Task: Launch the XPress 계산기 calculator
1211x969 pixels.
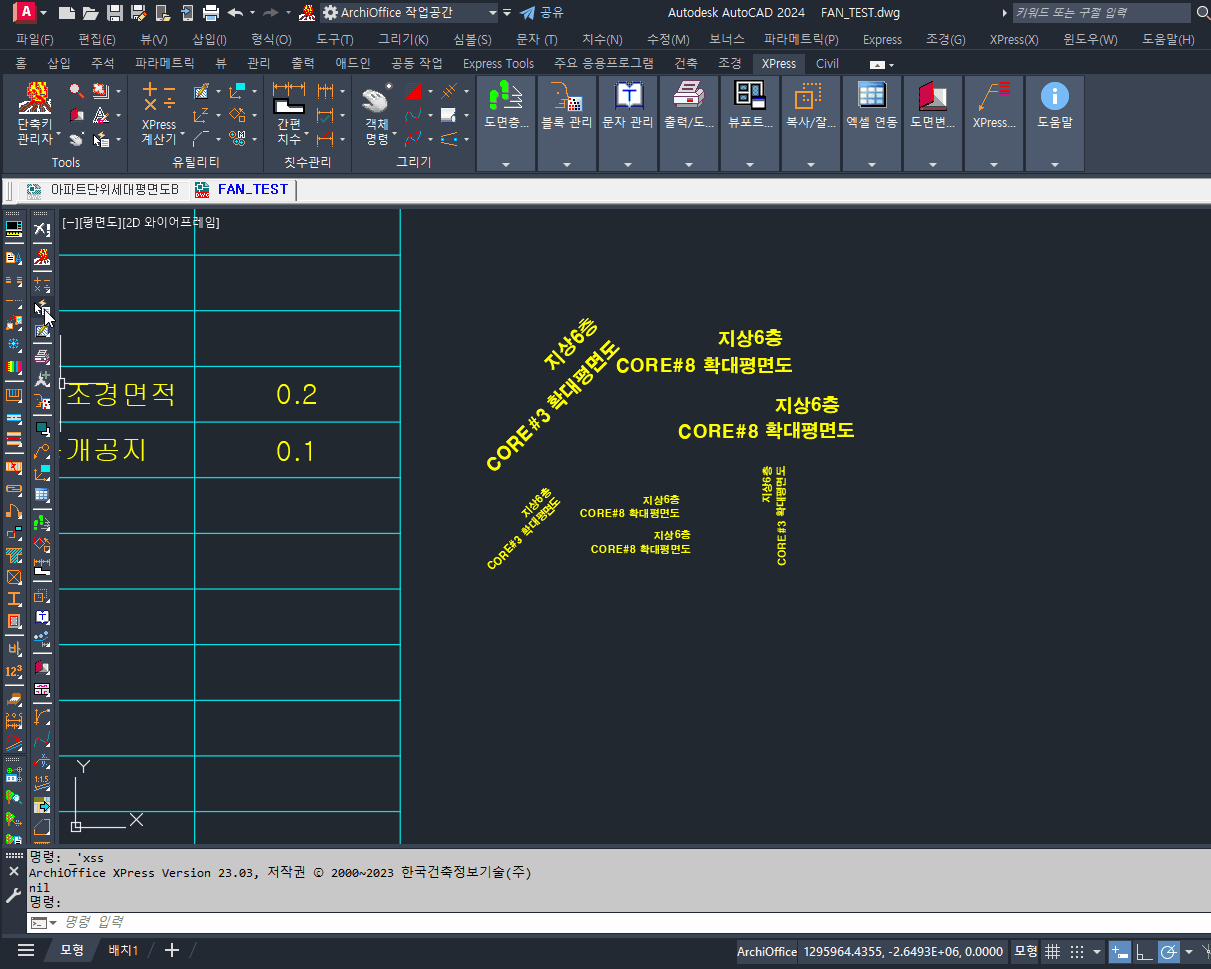Action: tap(158, 113)
